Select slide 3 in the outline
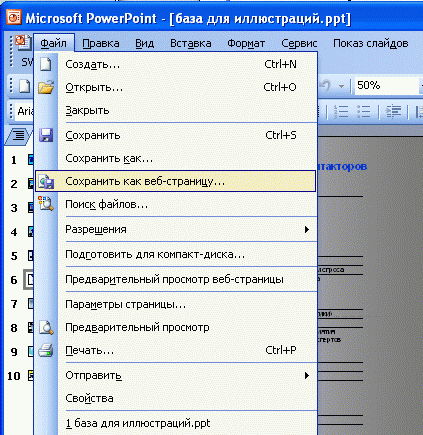423x435 pixels. [x=30, y=208]
